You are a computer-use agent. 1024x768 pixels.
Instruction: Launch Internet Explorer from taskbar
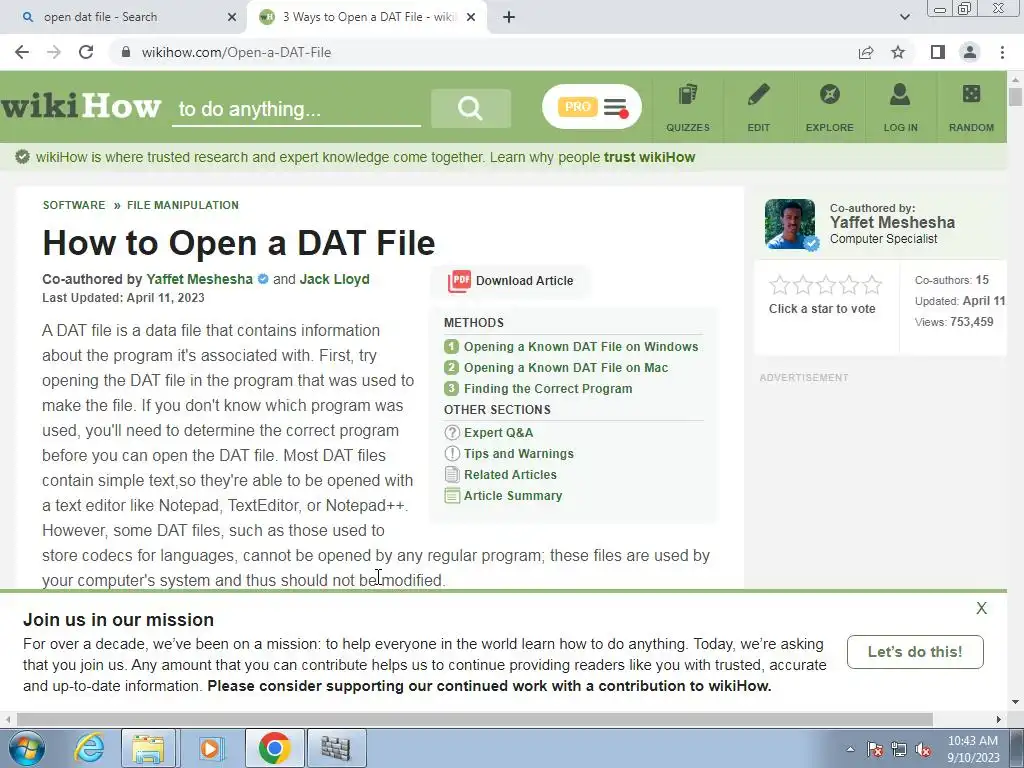(89, 748)
